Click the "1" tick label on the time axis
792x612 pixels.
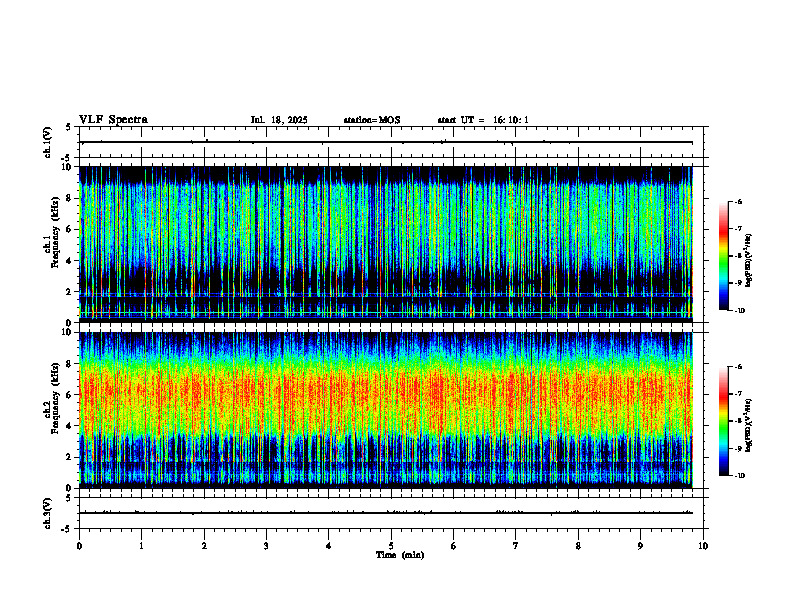[x=141, y=546]
